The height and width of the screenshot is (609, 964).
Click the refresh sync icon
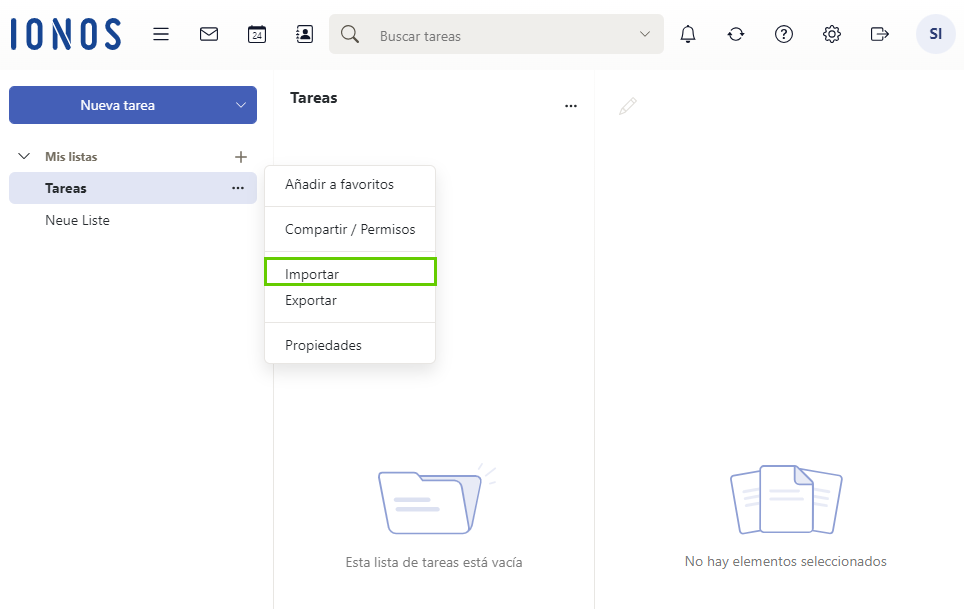pos(736,34)
